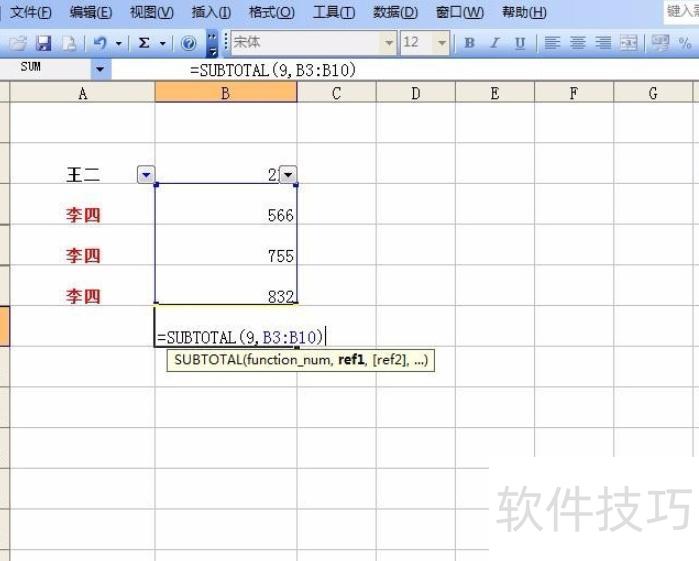699x561 pixels.
Task: Open the 编辑(E) menu
Action: pos(90,12)
